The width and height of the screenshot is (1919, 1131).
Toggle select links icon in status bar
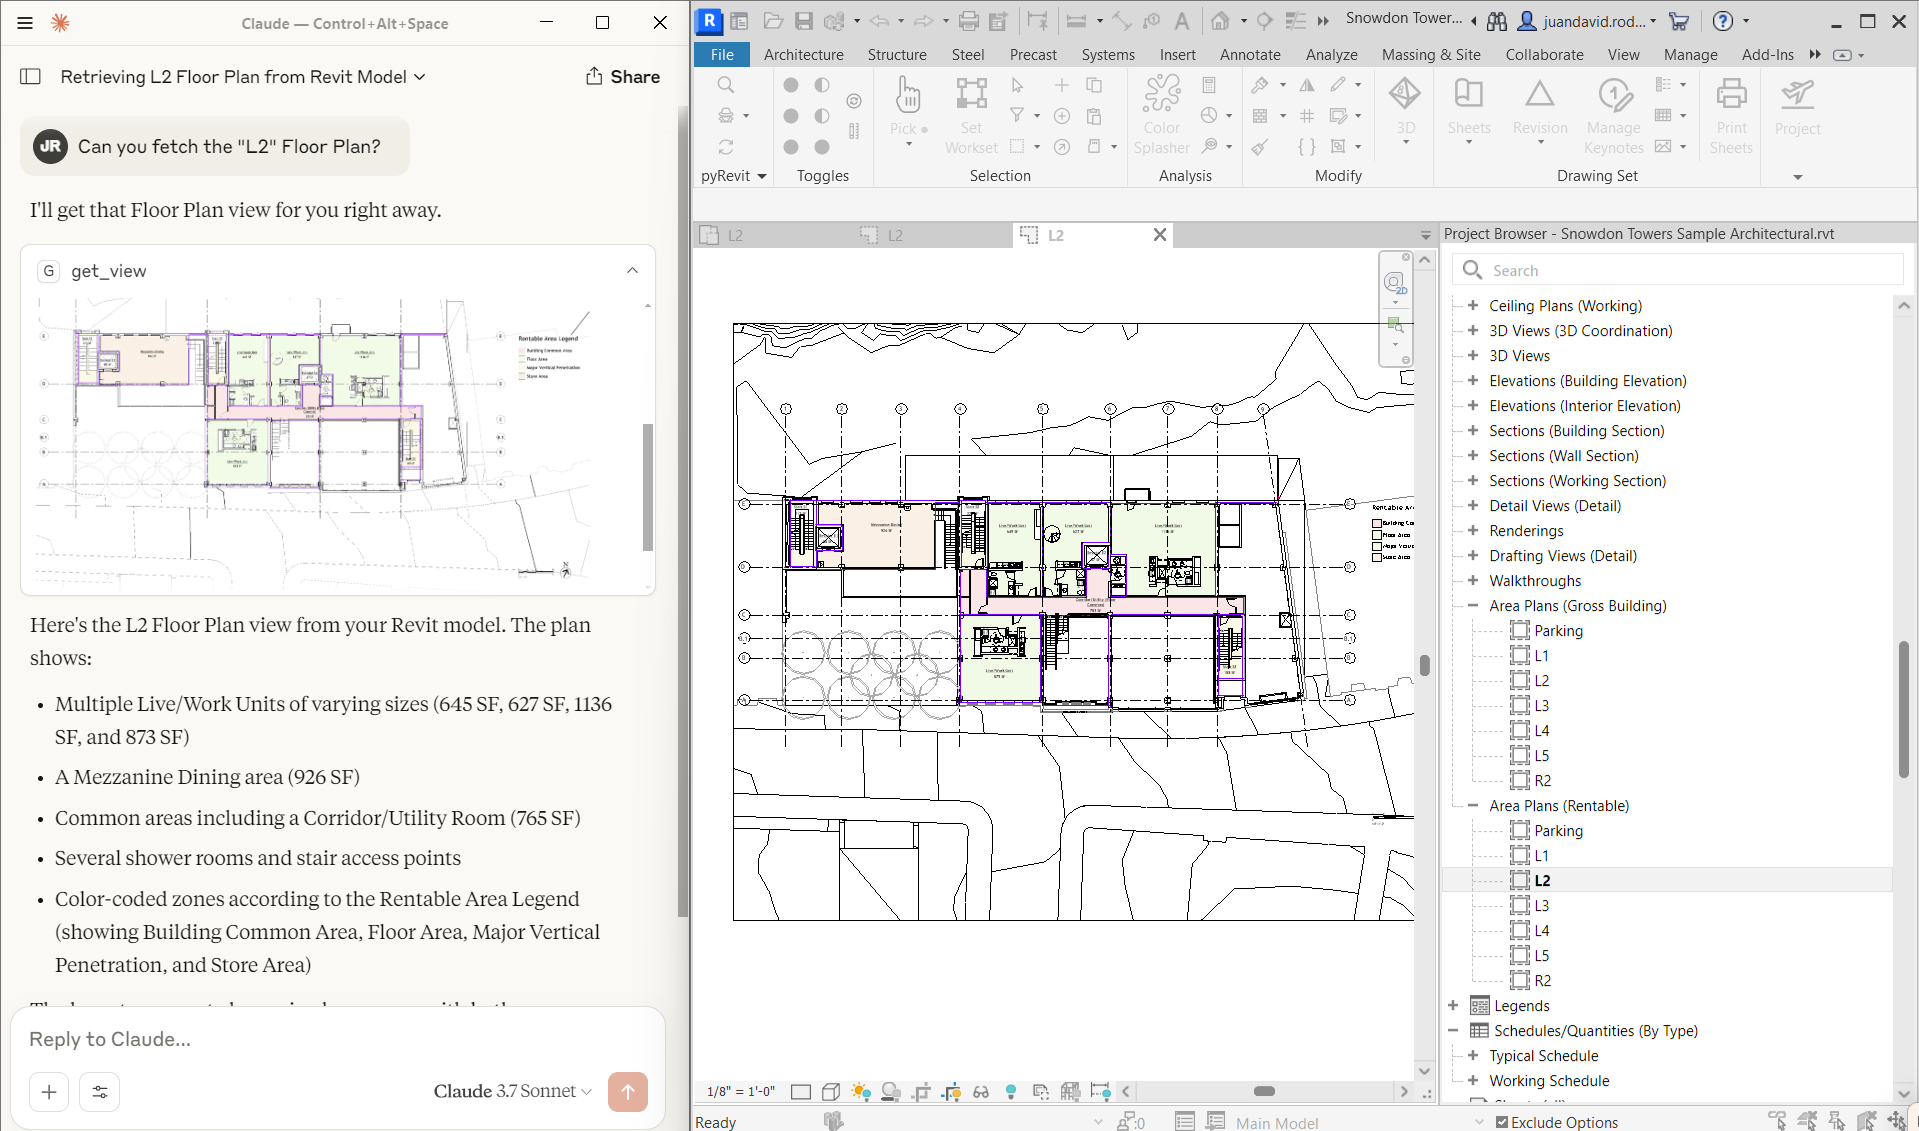click(x=1777, y=1121)
